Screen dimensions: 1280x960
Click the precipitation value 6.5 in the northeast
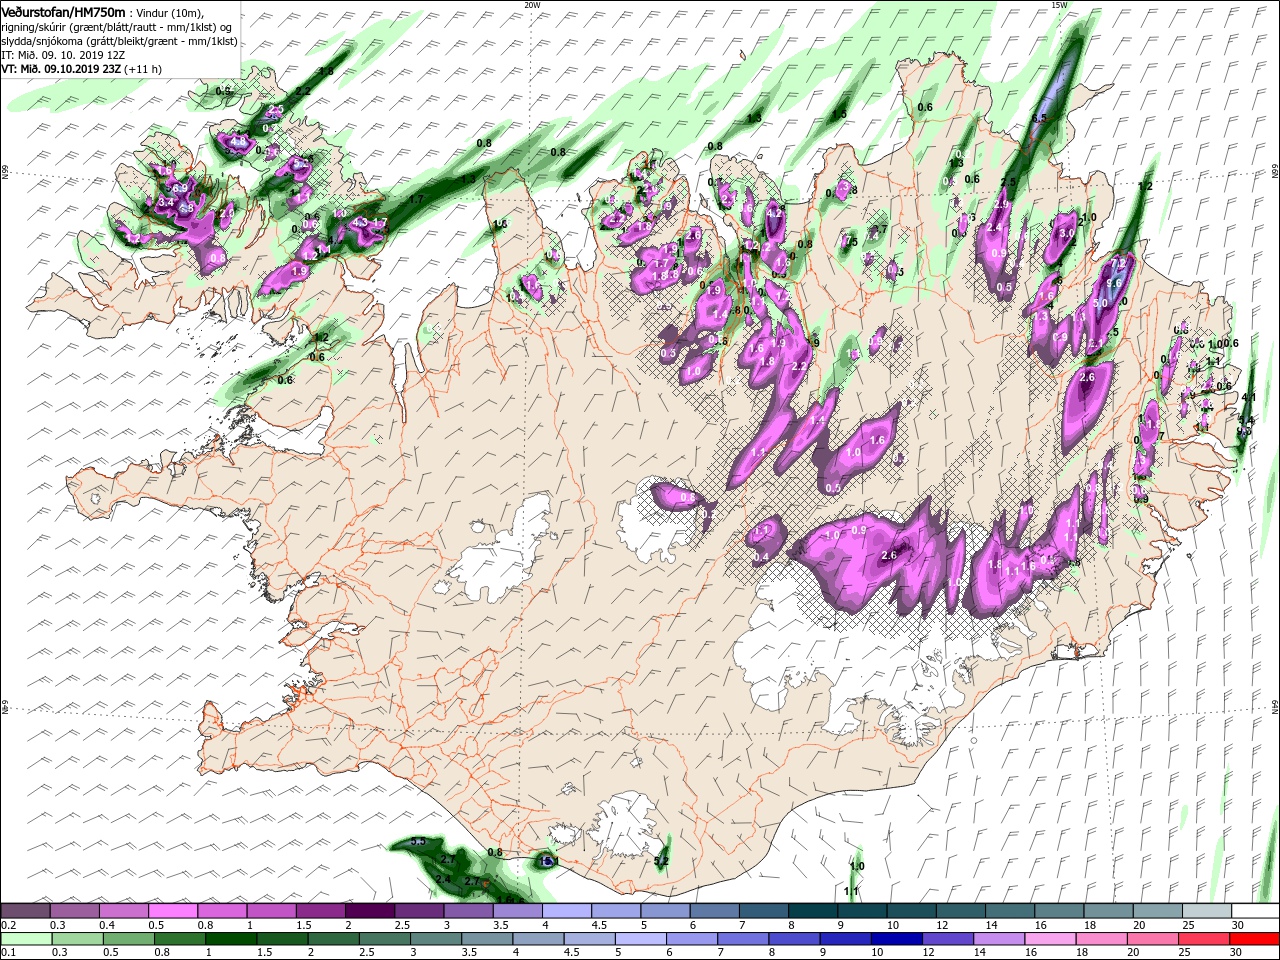click(x=1039, y=118)
